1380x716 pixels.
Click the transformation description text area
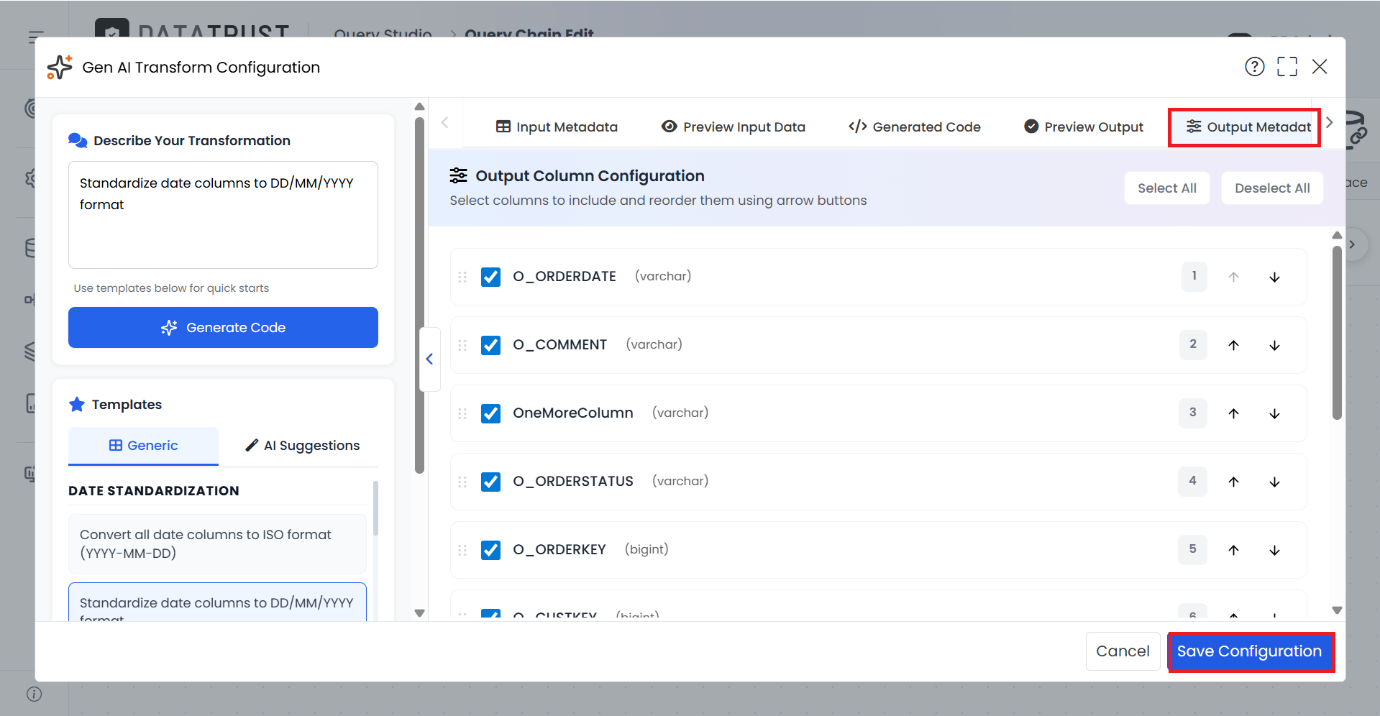coord(223,215)
